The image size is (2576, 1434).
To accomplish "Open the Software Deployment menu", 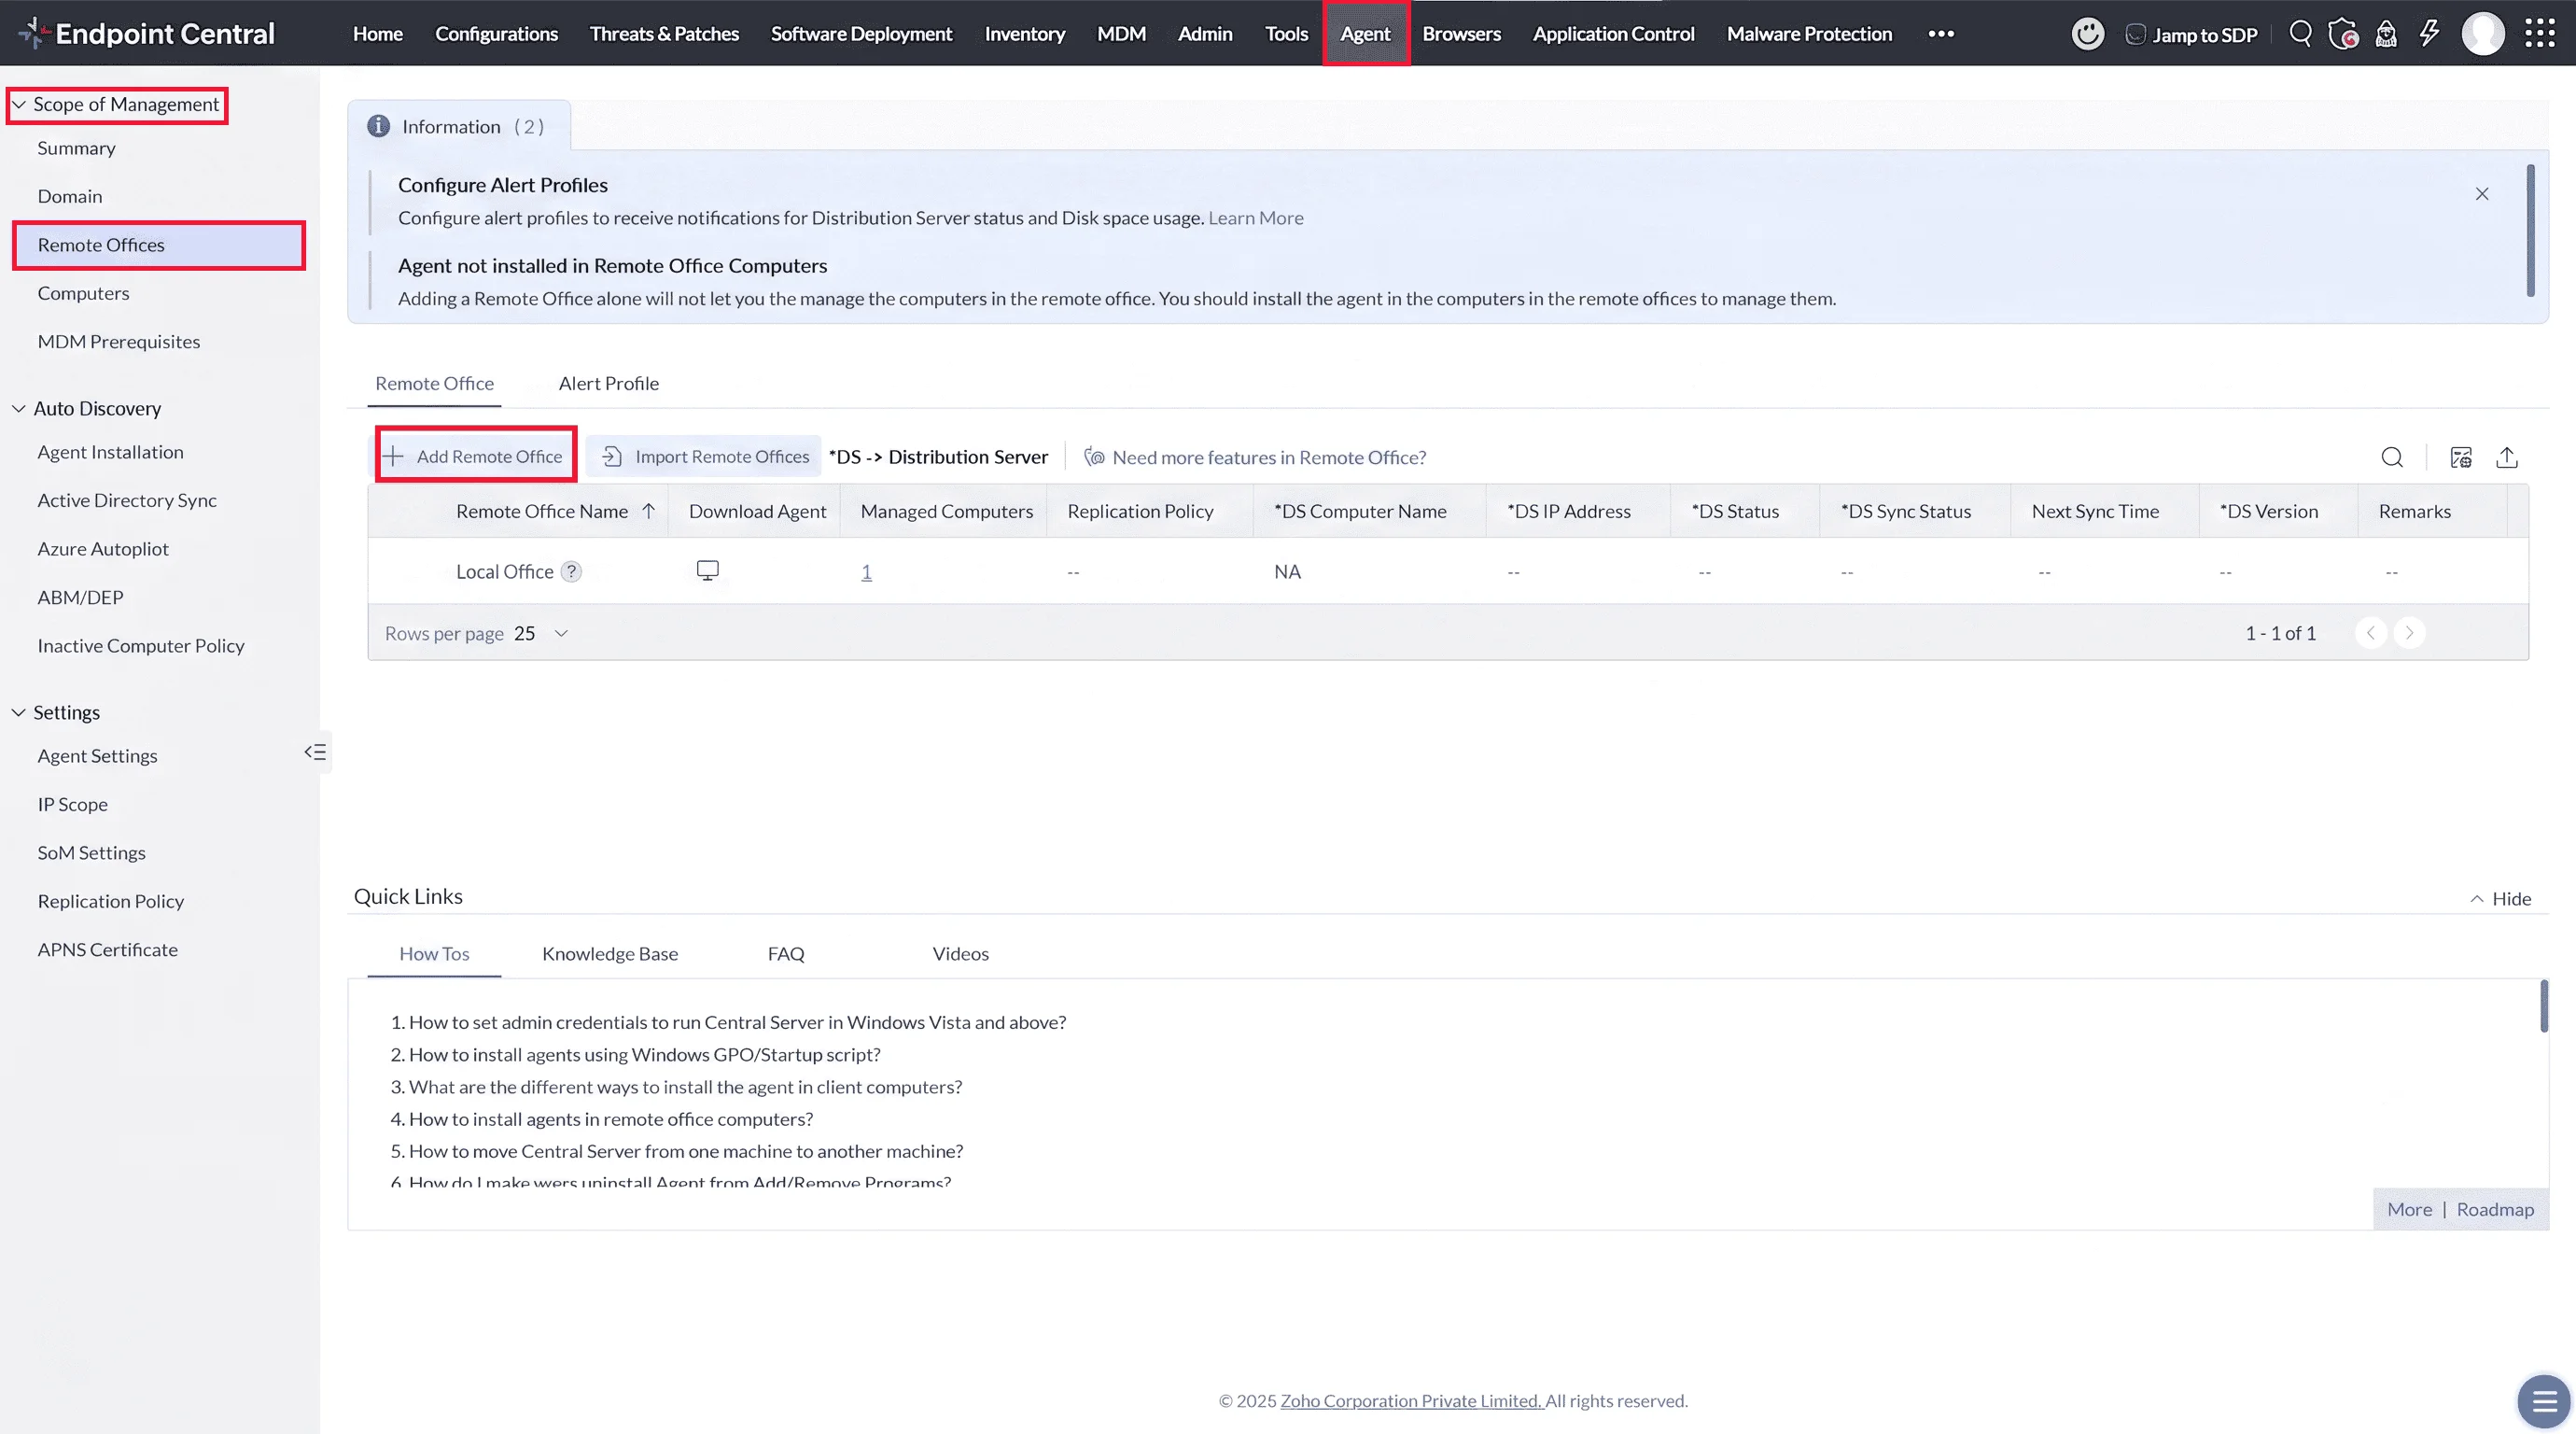I will [x=861, y=34].
